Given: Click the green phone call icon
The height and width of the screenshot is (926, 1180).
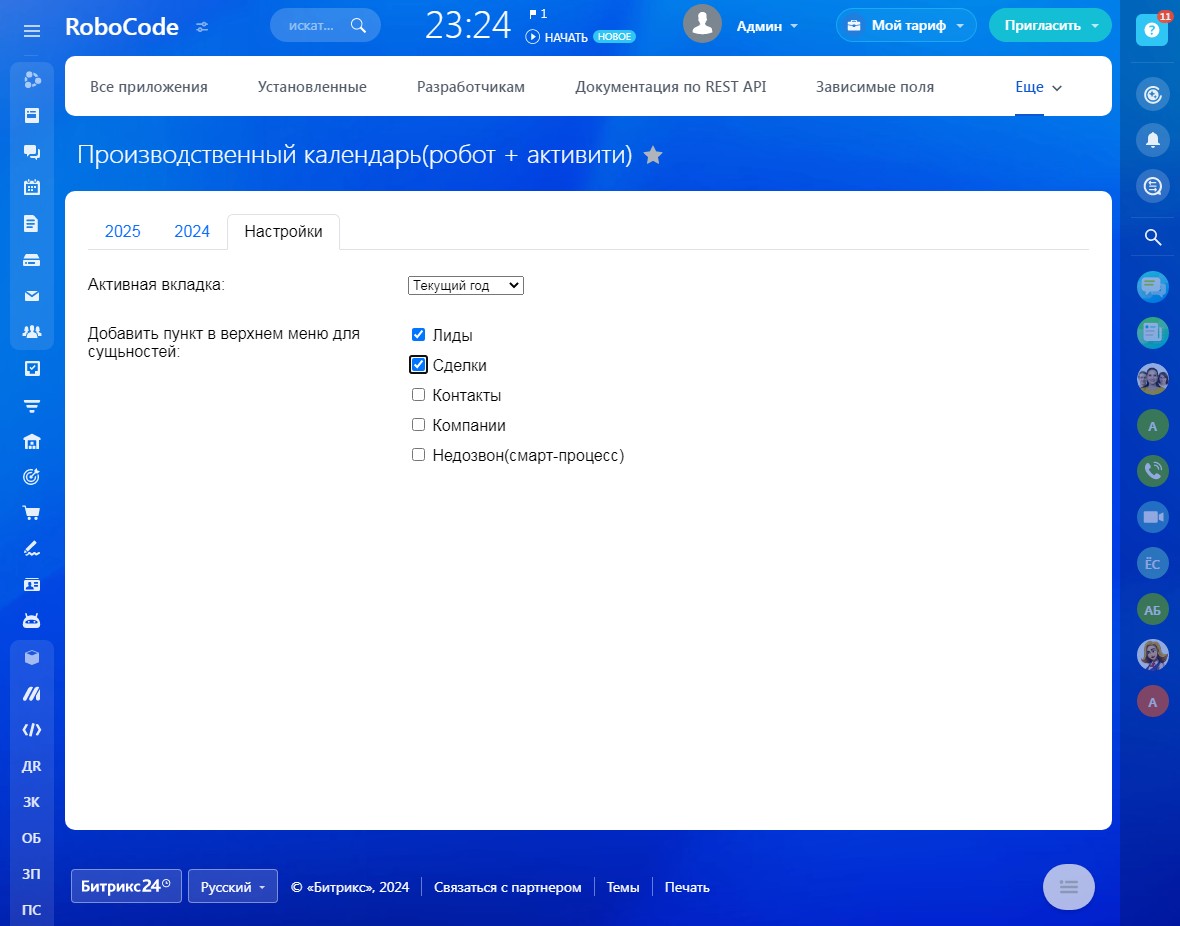Looking at the screenshot, I should point(1152,470).
